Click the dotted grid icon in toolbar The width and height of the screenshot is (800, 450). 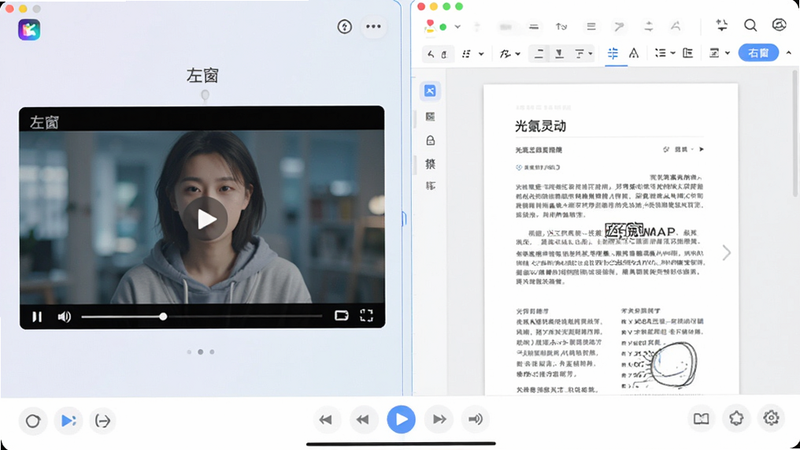pyautogui.click(x=466, y=54)
